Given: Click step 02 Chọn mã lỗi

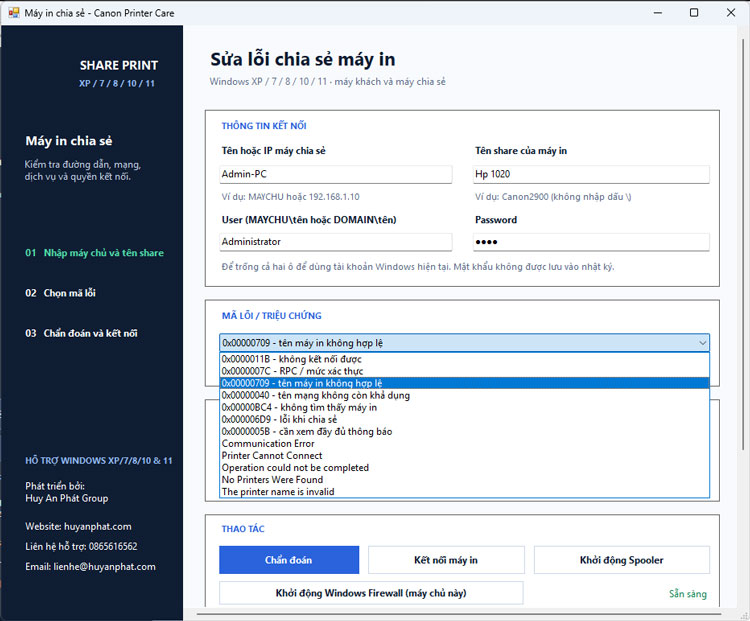Looking at the screenshot, I should [x=60, y=293].
